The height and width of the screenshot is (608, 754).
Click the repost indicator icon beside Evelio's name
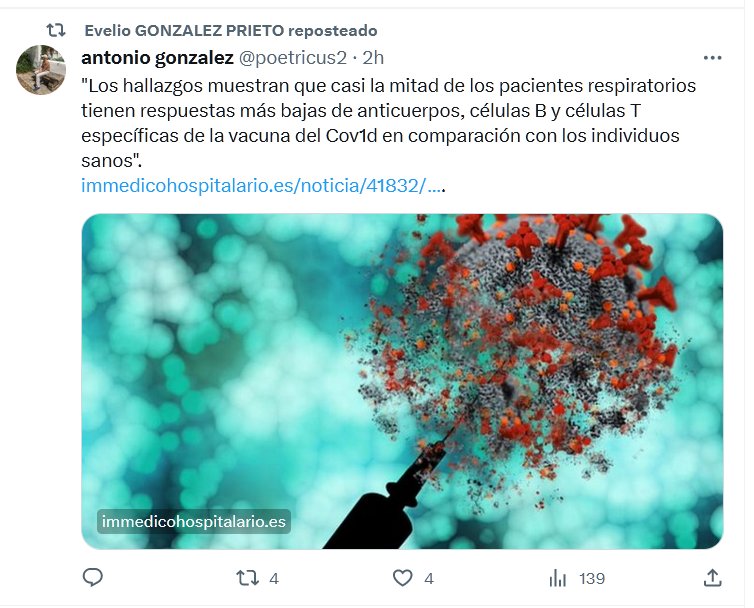56,31
